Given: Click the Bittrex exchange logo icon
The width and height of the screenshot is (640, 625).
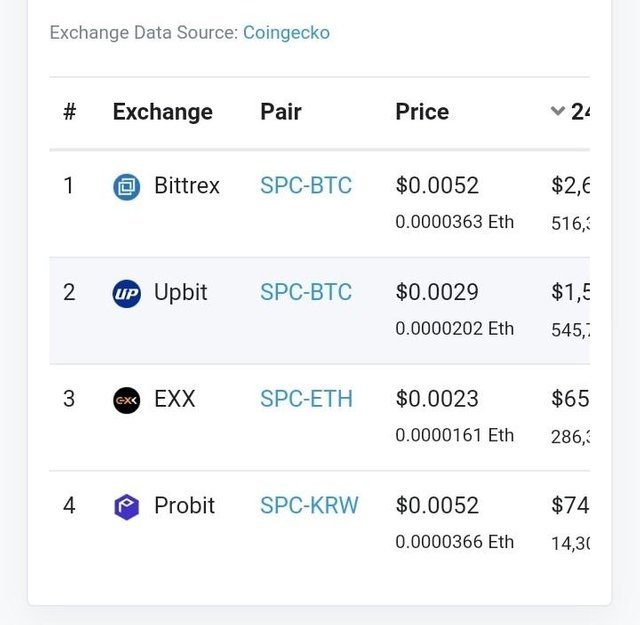Looking at the screenshot, I should coord(127,187).
